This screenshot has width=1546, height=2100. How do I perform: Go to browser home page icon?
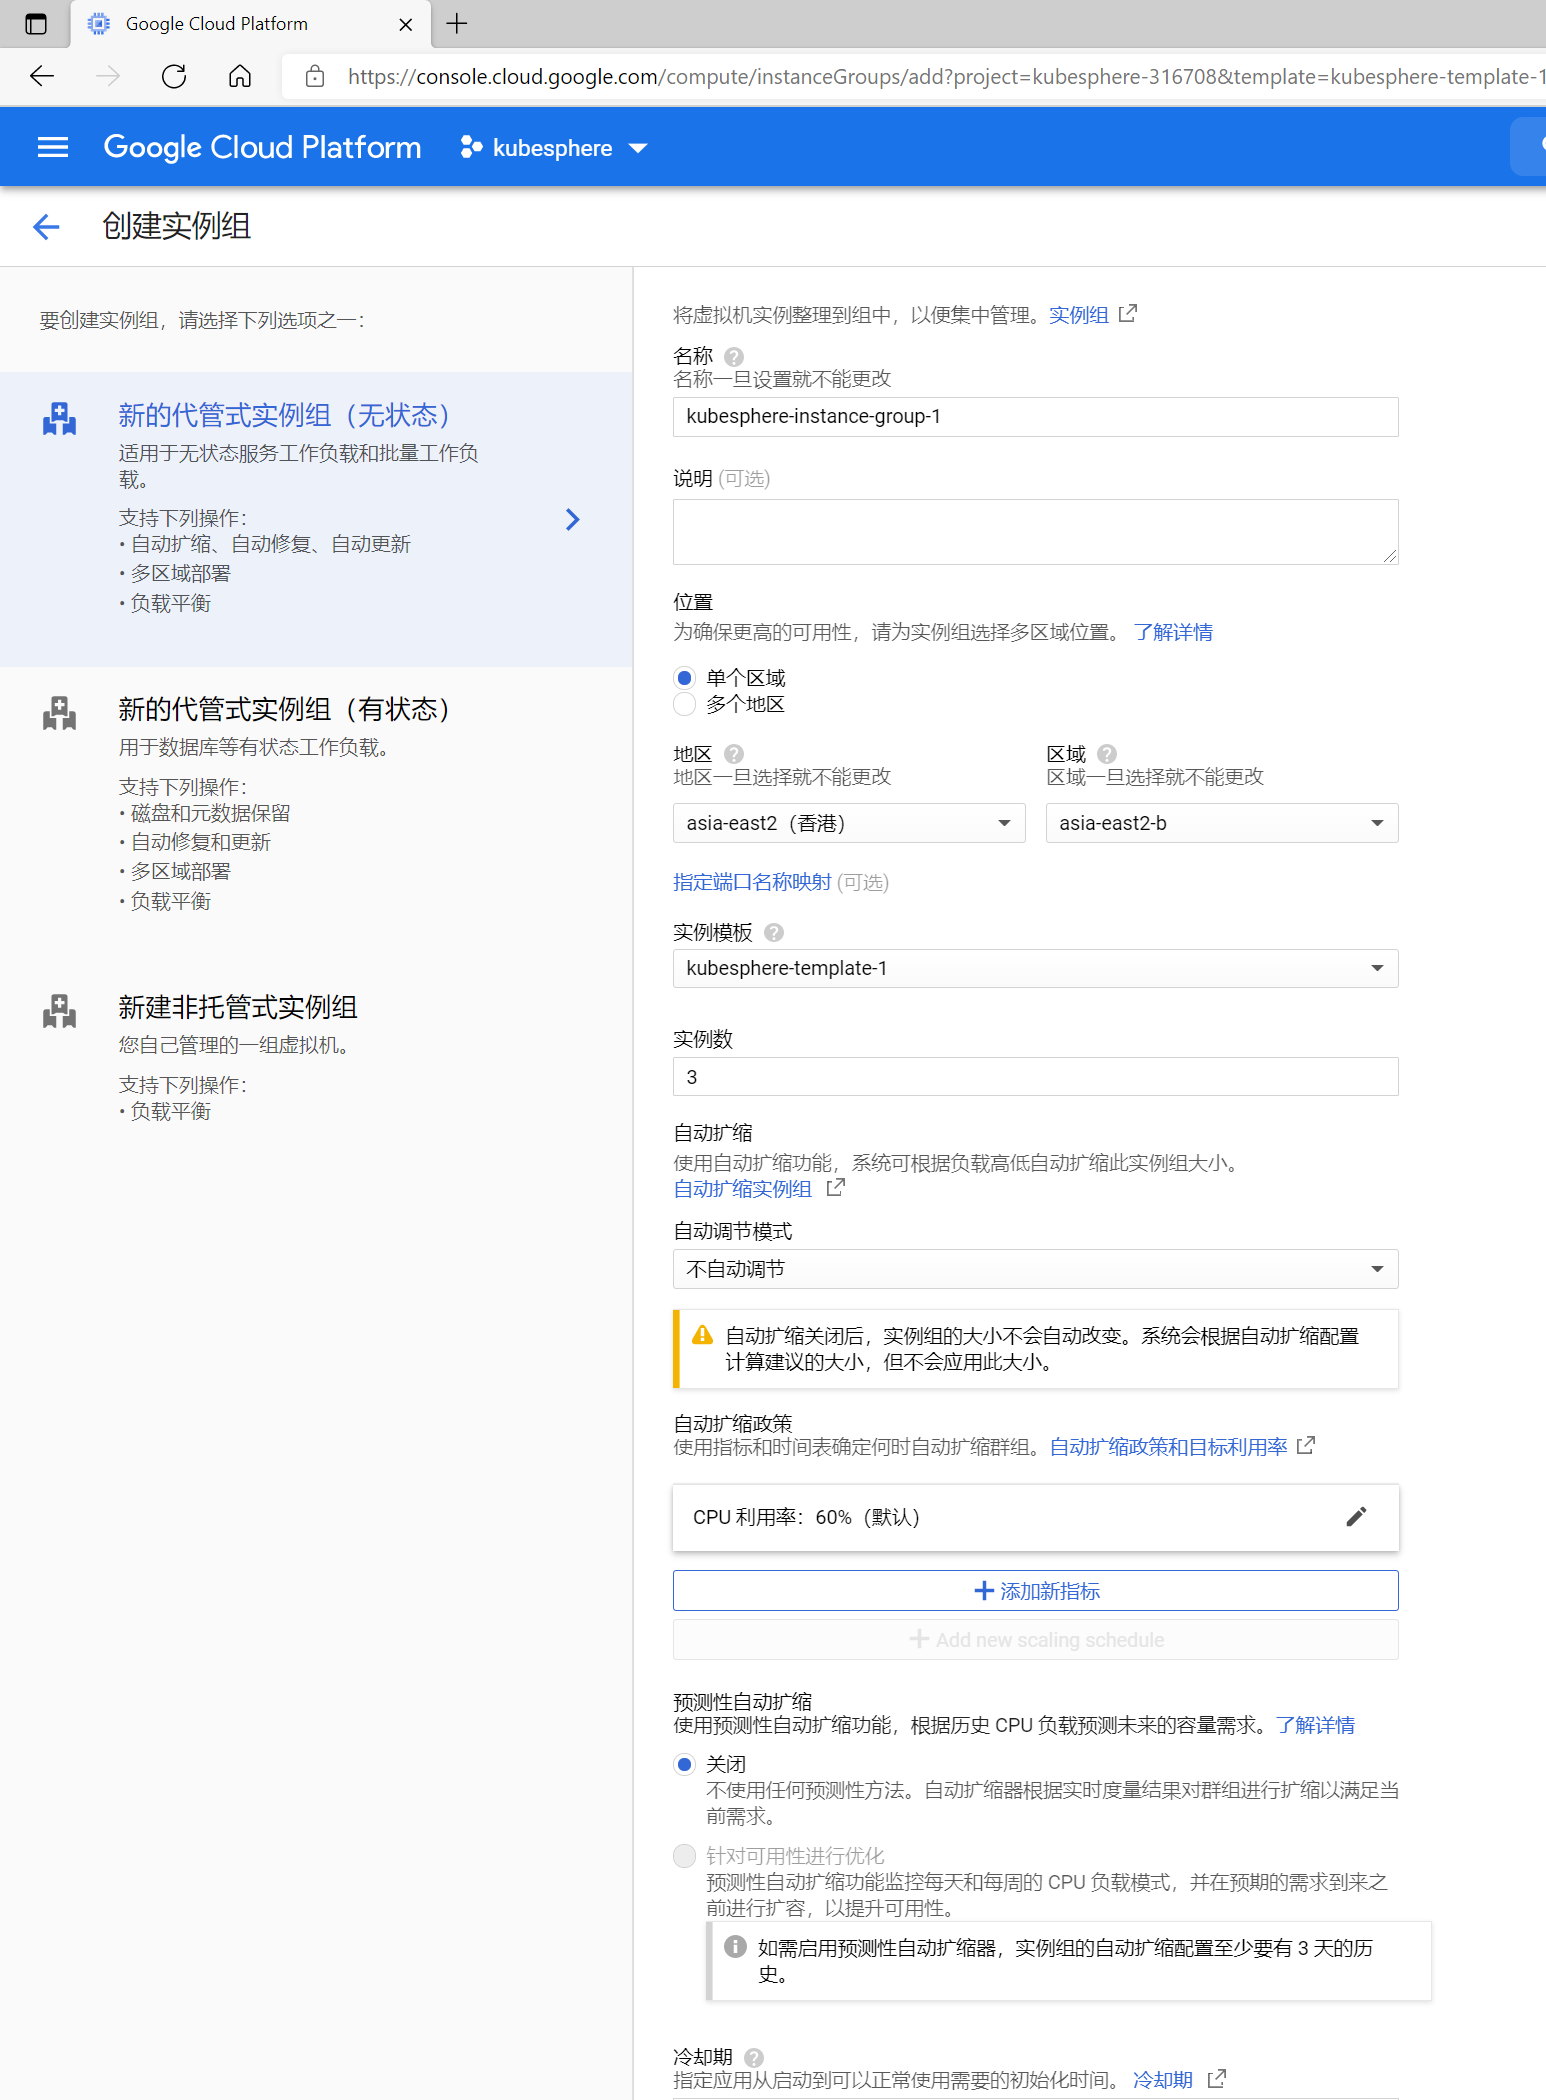240,77
